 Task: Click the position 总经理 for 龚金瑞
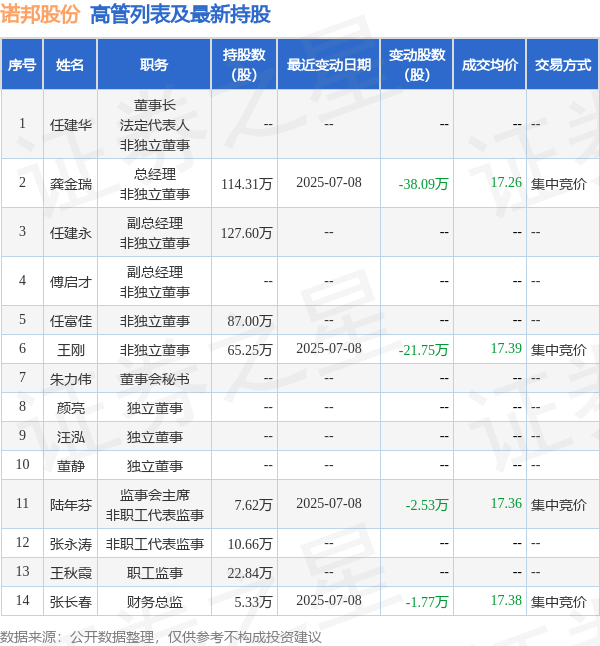(155, 174)
